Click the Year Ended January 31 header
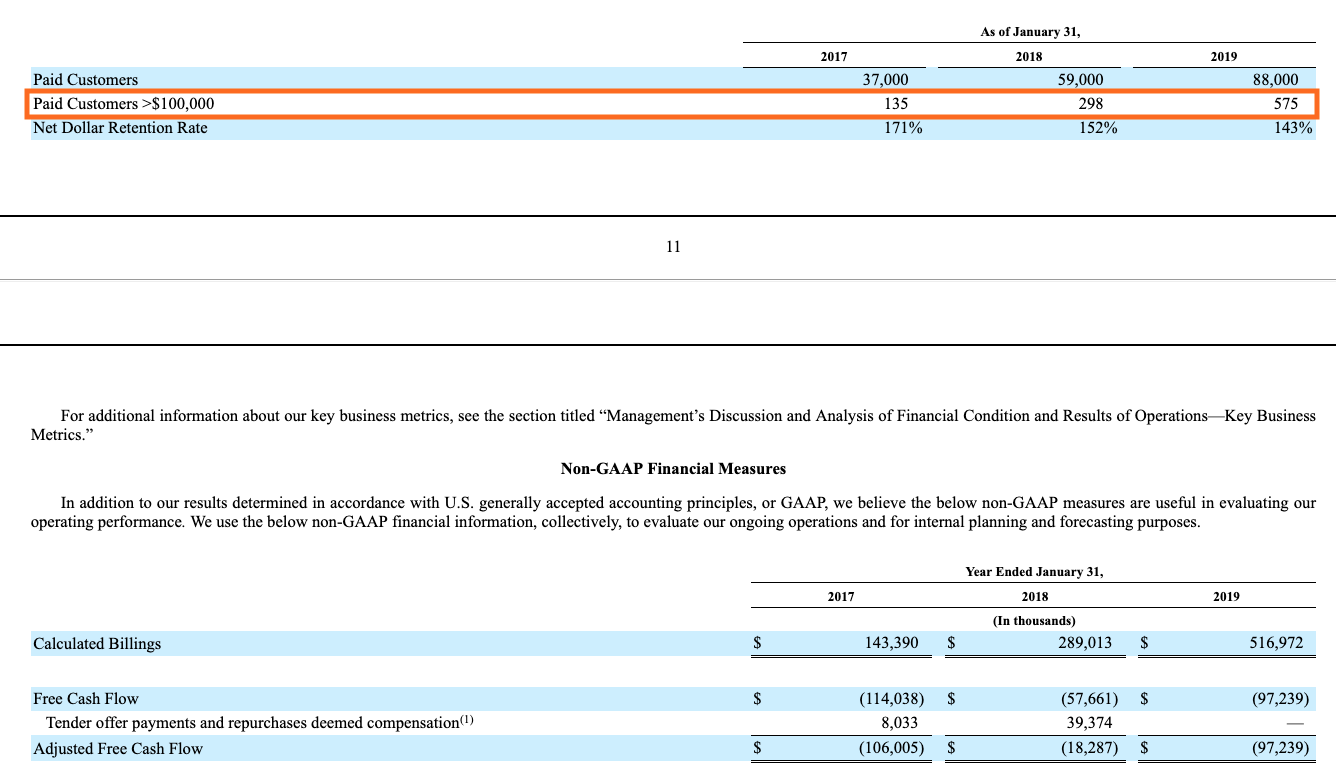 coord(1034,571)
